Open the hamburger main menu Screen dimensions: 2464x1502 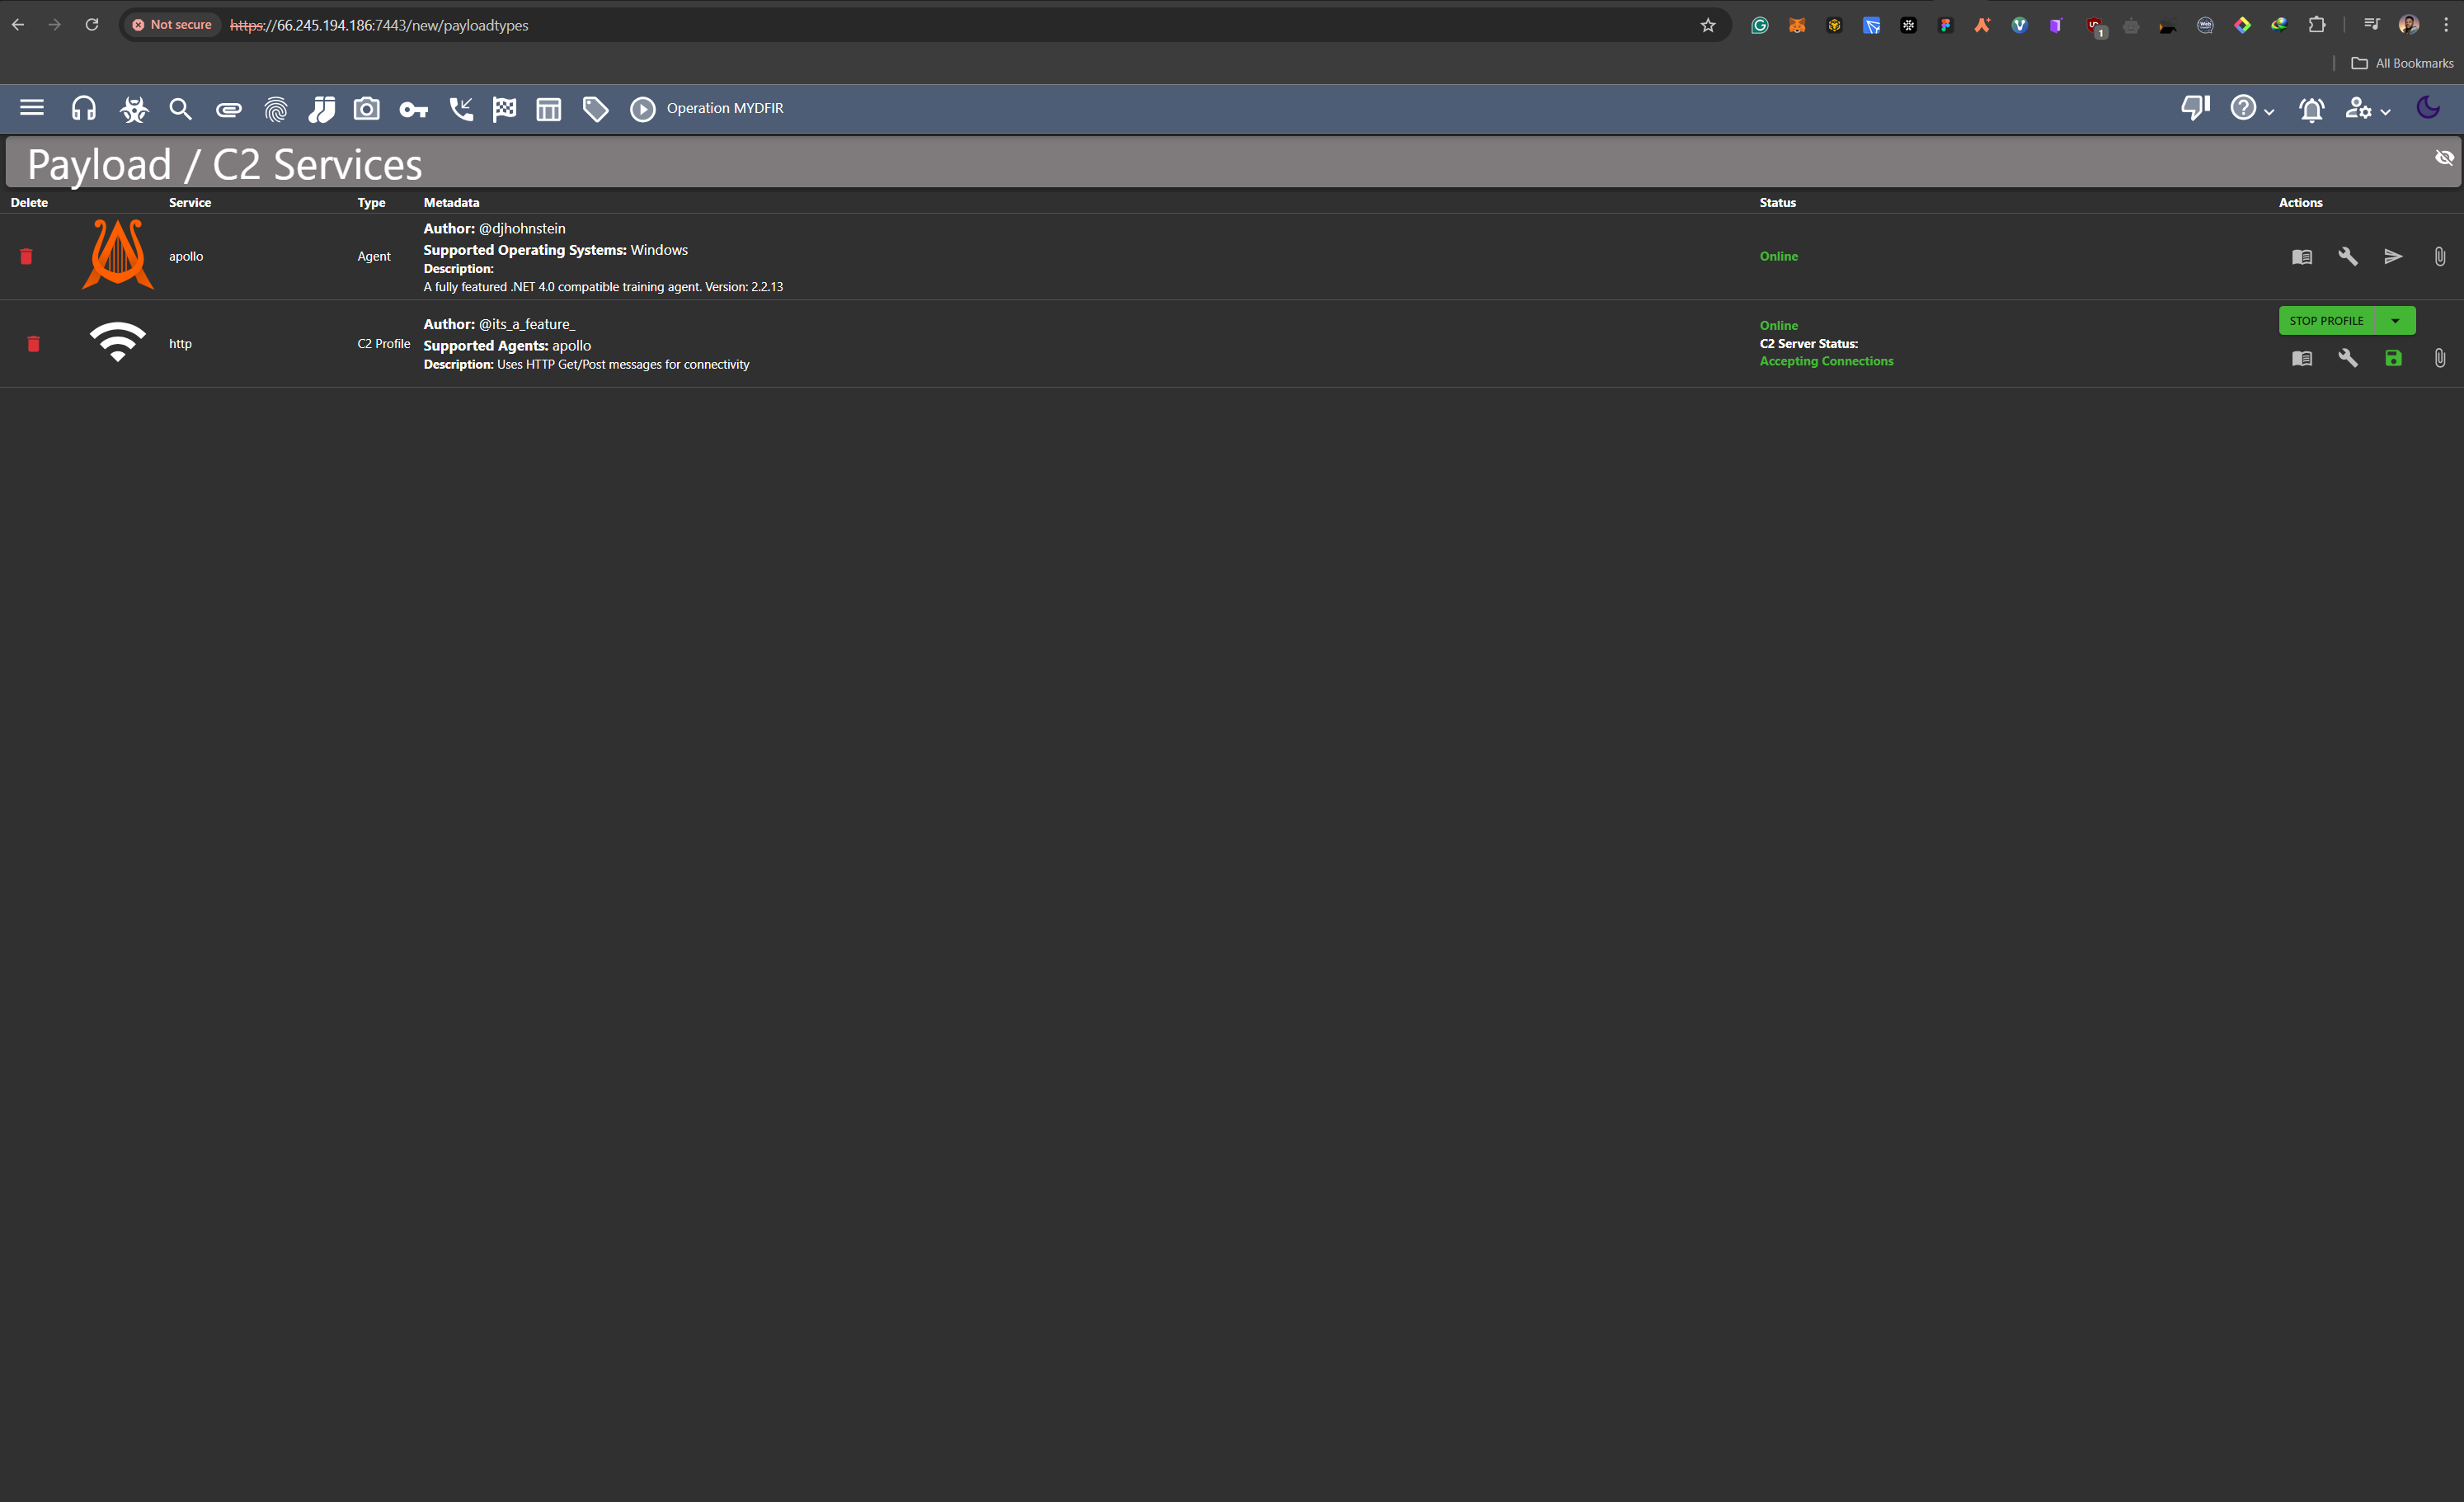(x=32, y=108)
